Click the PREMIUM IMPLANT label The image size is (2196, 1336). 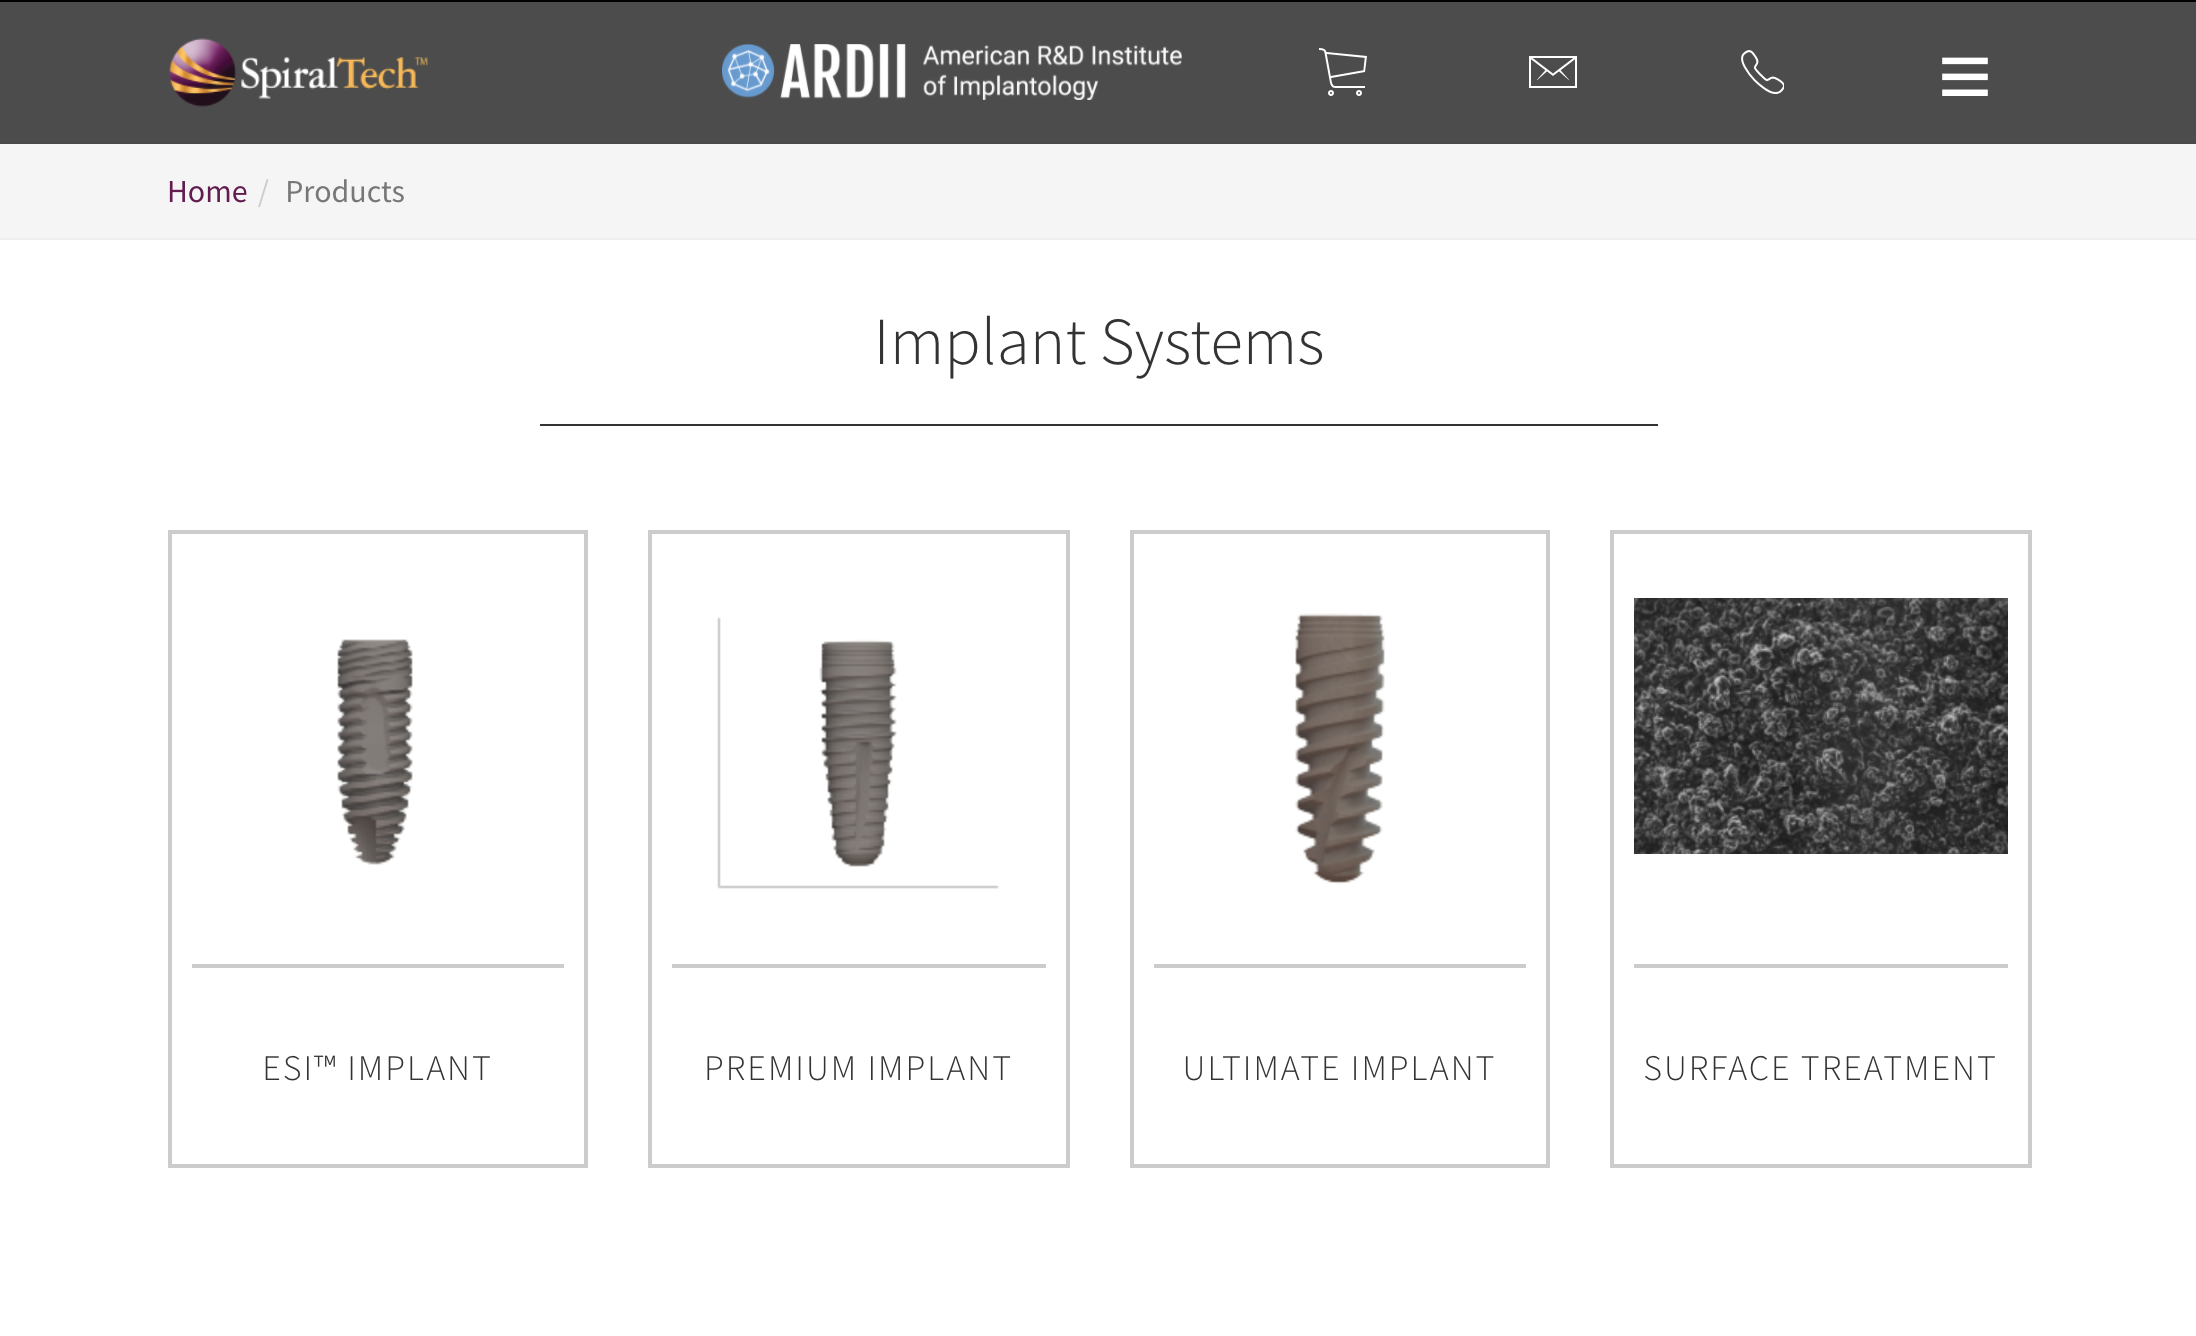858,1068
